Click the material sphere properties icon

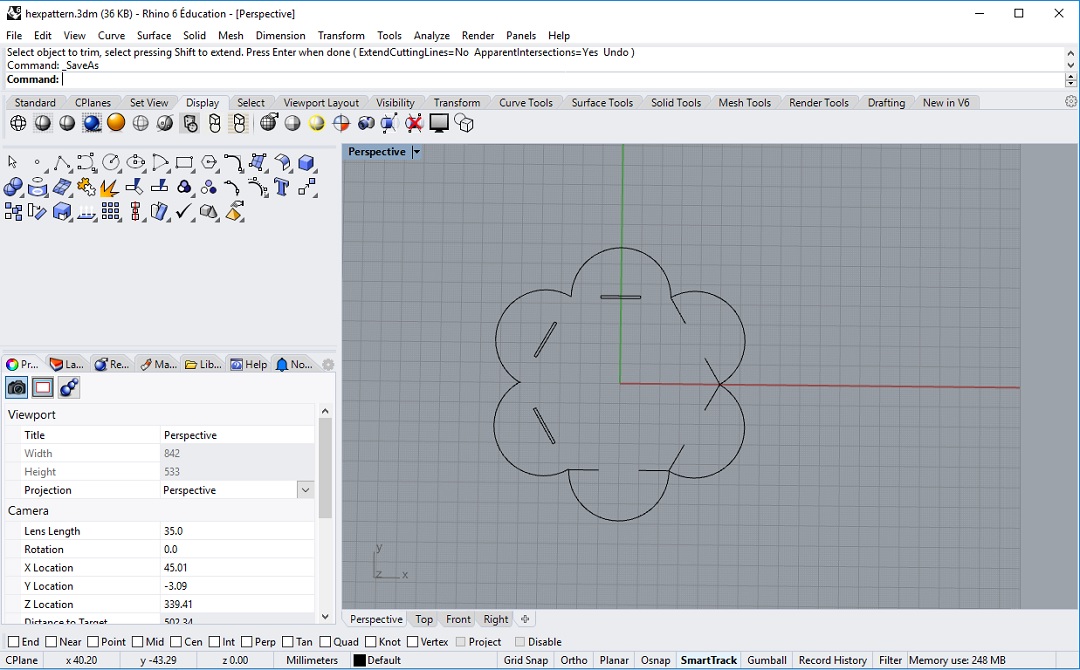pos(69,388)
